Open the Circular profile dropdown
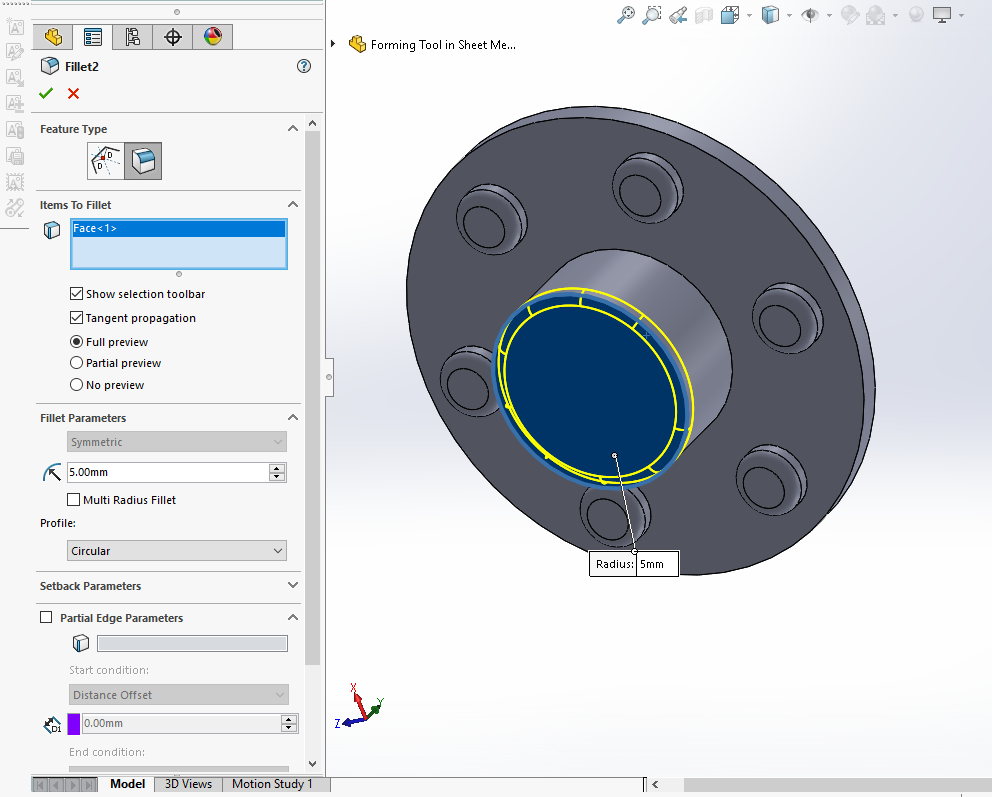Screen dimensions: 992x797 177,551
